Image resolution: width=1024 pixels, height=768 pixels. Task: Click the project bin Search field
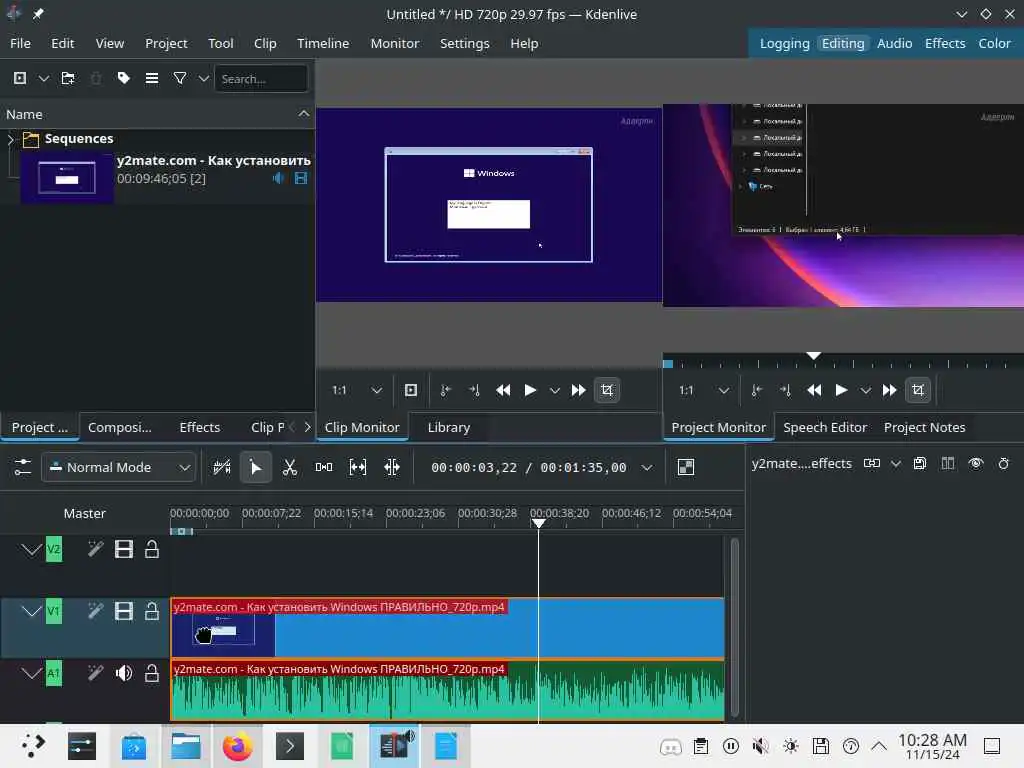pos(261,78)
